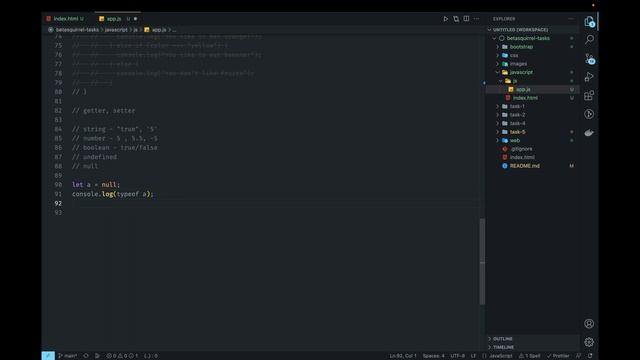Open the .gitignore file

[533, 149]
